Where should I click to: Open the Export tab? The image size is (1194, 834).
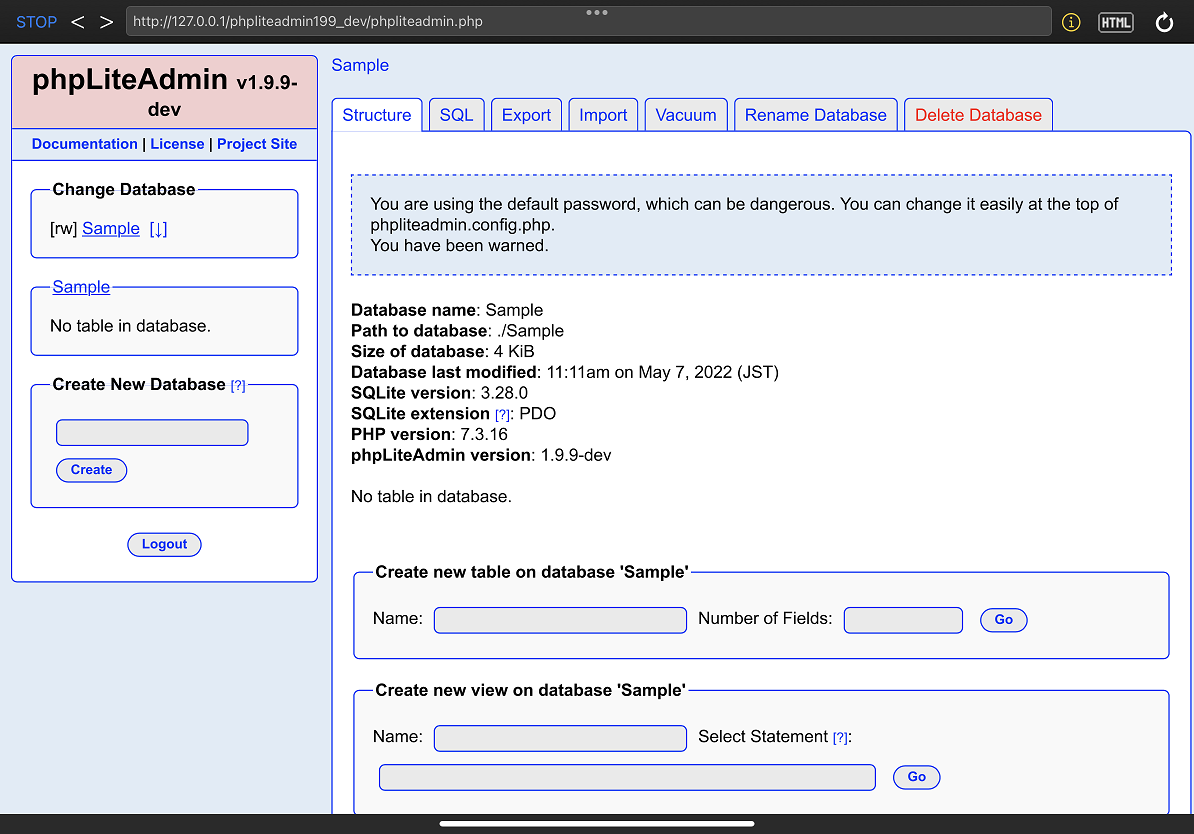[526, 115]
